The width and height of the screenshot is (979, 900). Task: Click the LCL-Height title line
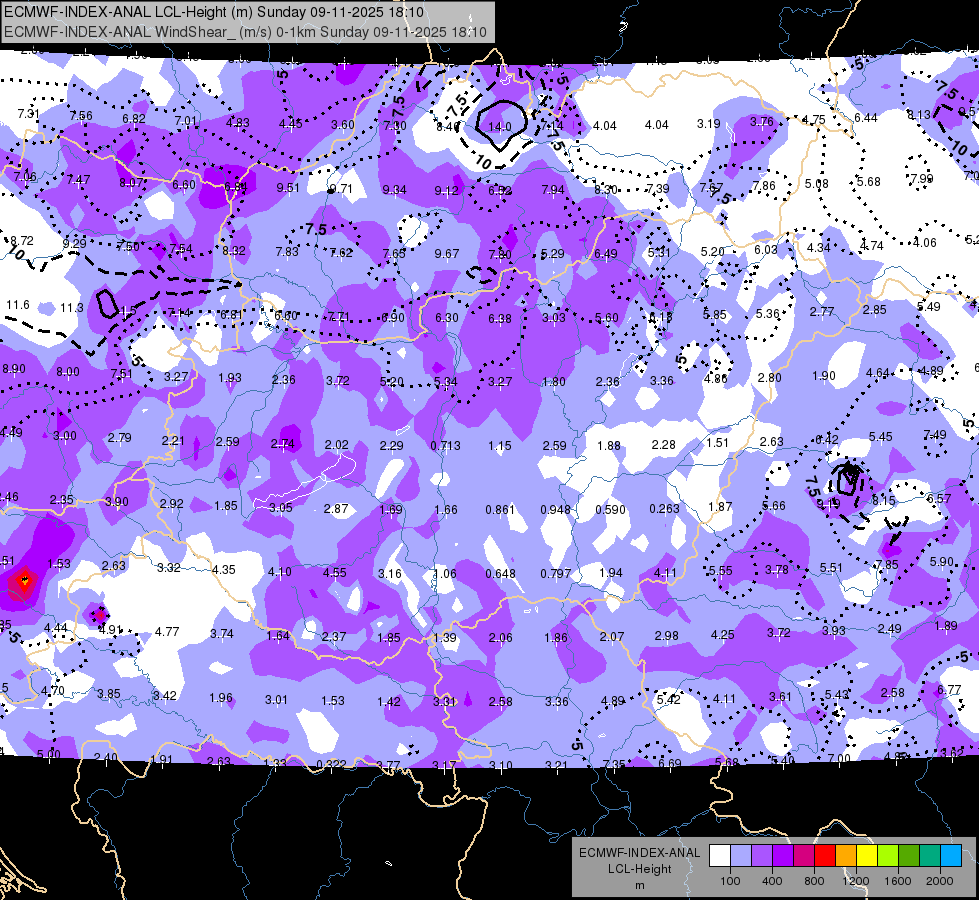pyautogui.click(x=214, y=12)
